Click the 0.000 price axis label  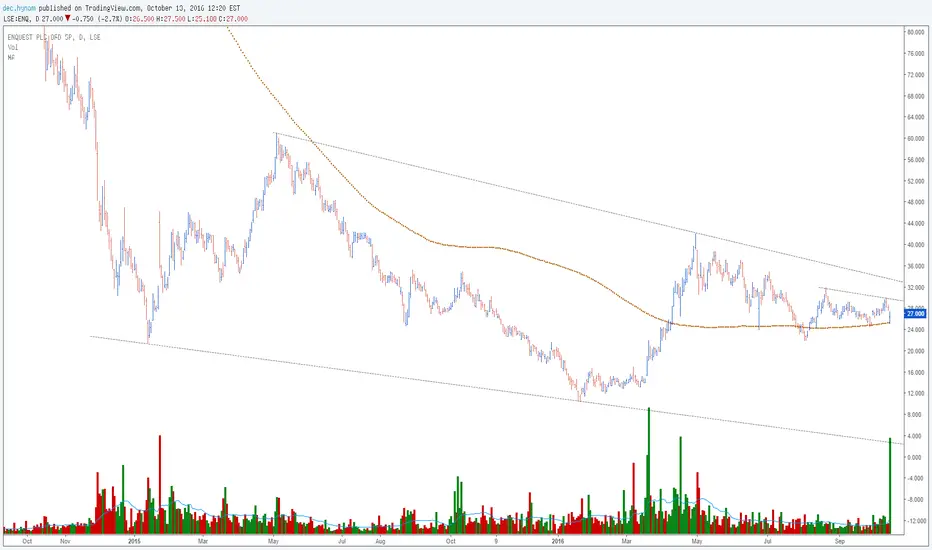pos(914,457)
